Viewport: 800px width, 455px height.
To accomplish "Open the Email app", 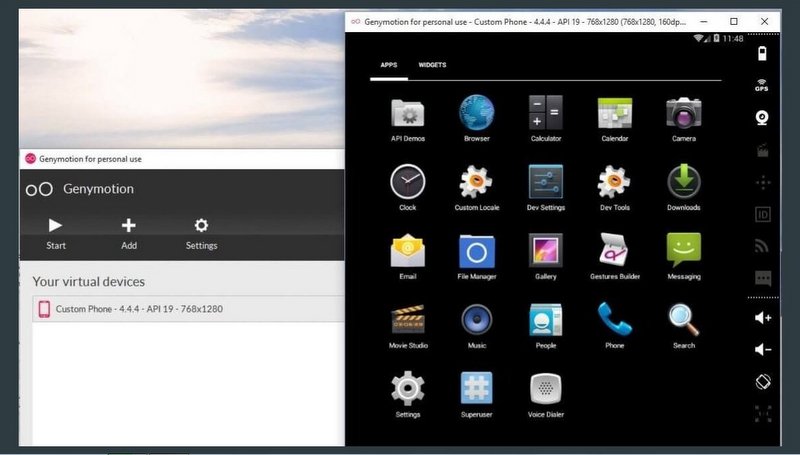I will 408,256.
